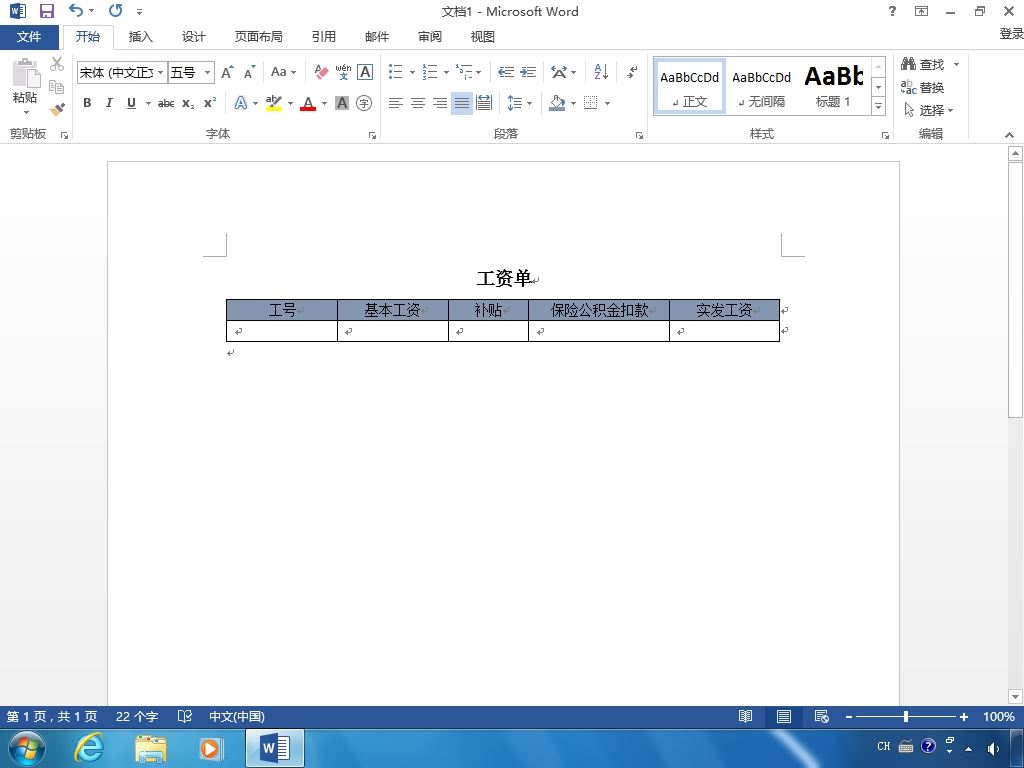This screenshot has width=1024, height=768.
Task: Expand the styles gallery More arrow
Action: (879, 106)
